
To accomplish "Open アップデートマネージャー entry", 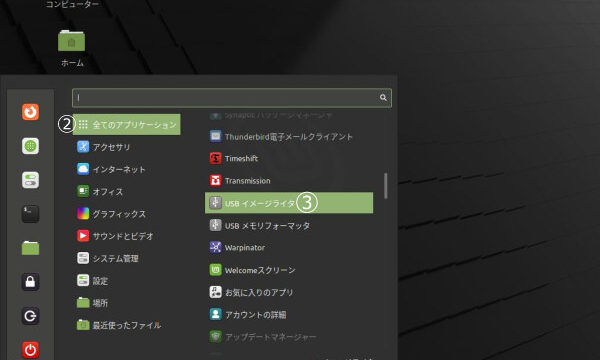I will (x=289, y=337).
